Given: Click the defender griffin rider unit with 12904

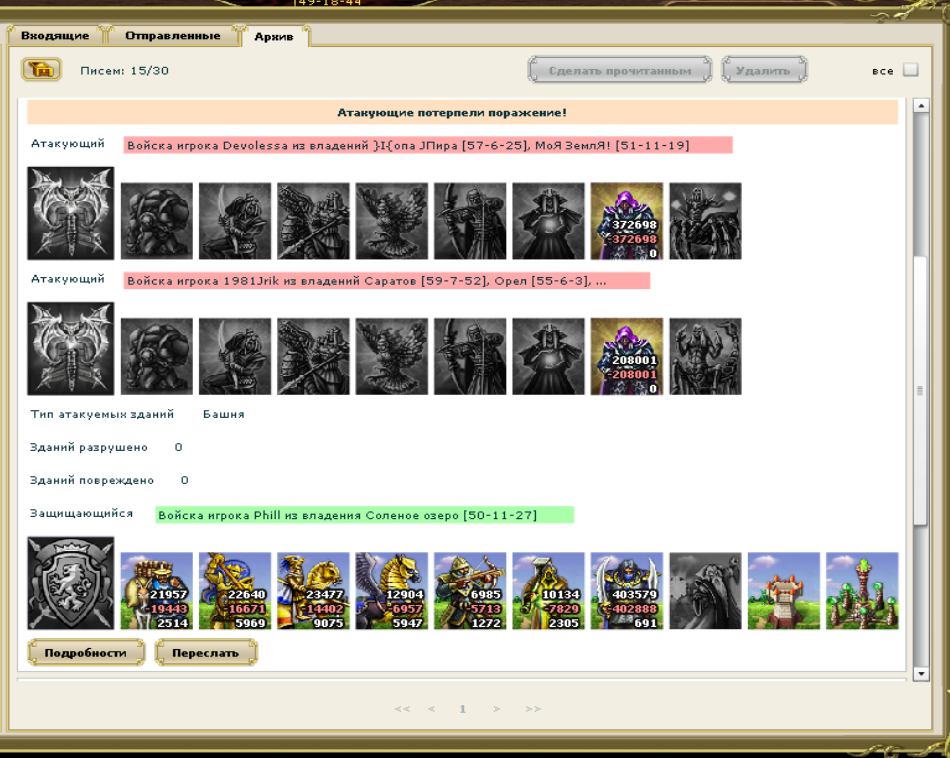Looking at the screenshot, I should pos(391,591).
